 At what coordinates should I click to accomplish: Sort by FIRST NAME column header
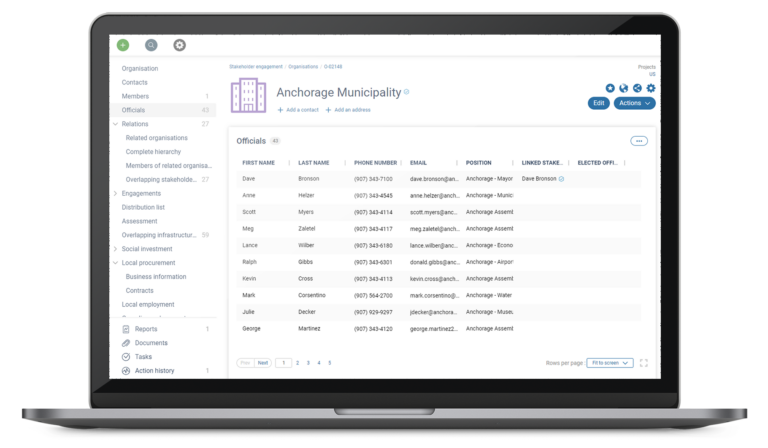tap(258, 163)
